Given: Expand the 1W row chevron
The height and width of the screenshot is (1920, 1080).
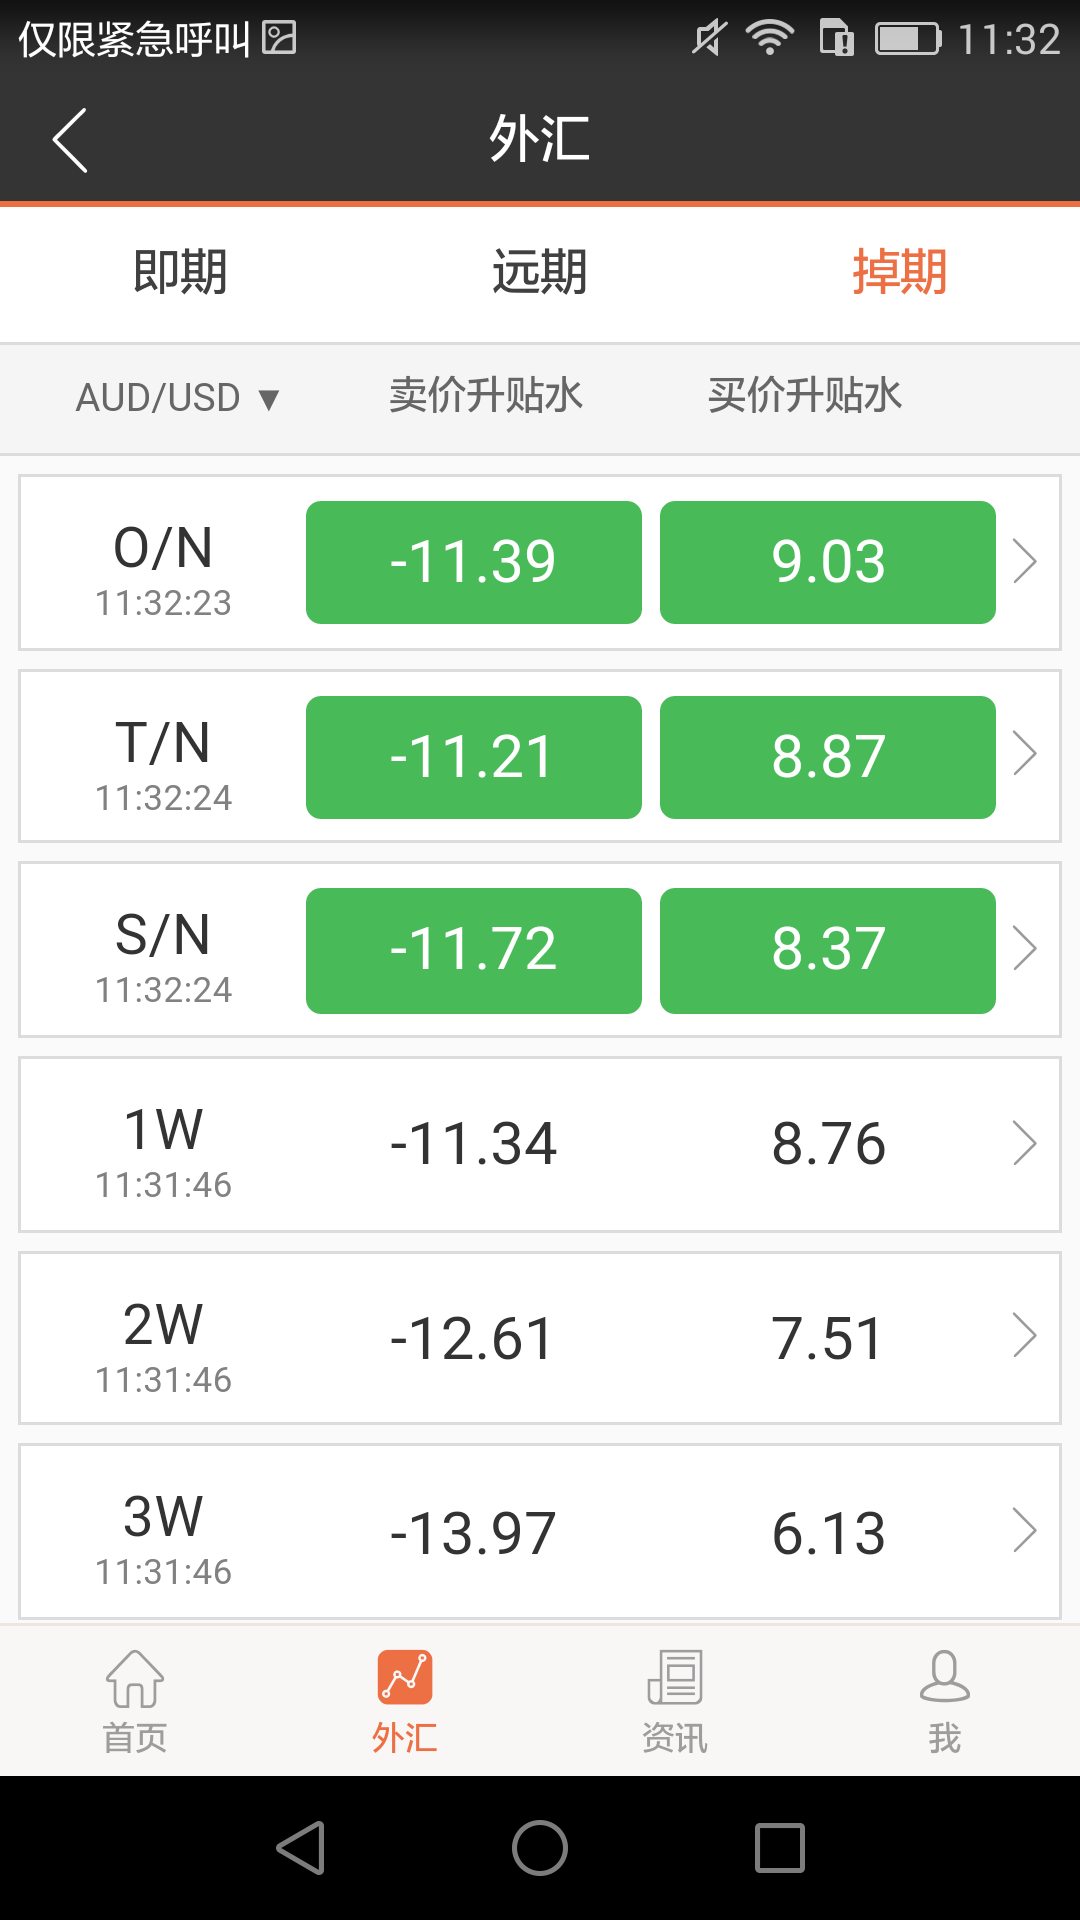Looking at the screenshot, I should coord(1025,1143).
